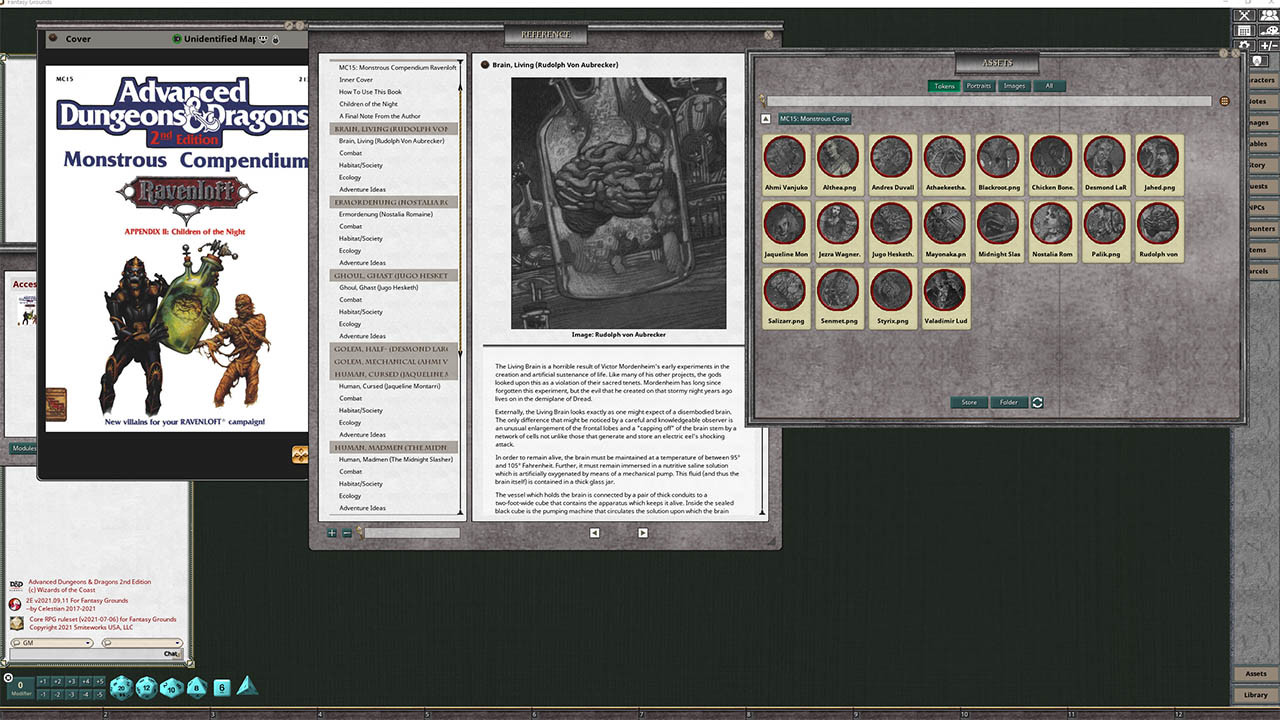The height and width of the screenshot is (720, 1280).
Task: Click the grid icon right of the asset search bar
Action: pyautogui.click(x=1225, y=100)
